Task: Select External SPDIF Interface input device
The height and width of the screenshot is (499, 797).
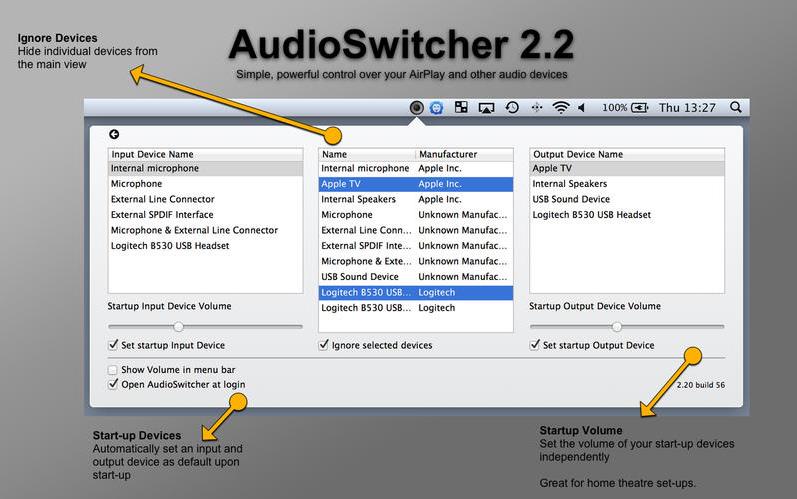Action: [205, 214]
